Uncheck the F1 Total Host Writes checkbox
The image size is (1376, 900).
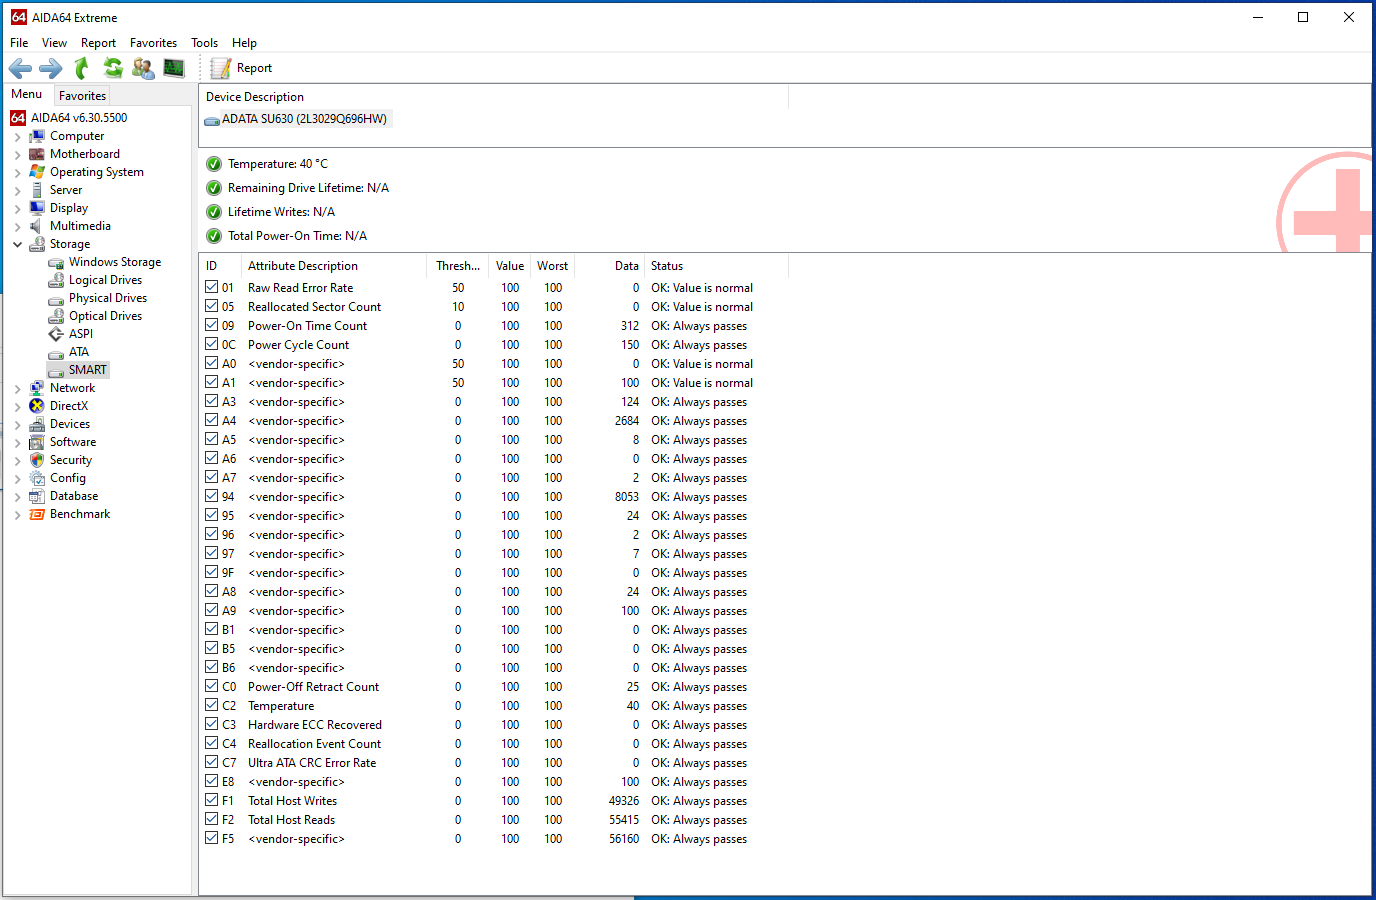(x=212, y=800)
